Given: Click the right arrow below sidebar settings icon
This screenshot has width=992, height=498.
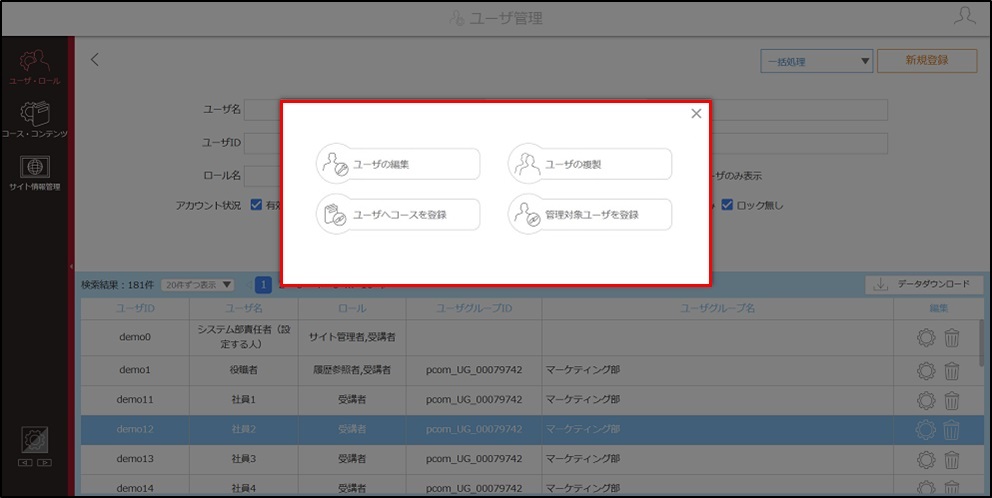Looking at the screenshot, I should (x=44, y=463).
